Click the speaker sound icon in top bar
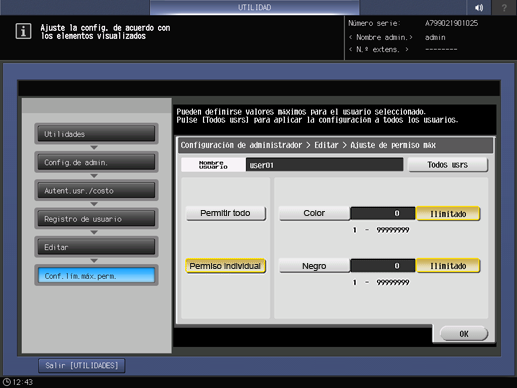Viewport: 517px width, 388px height. pyautogui.click(x=479, y=7)
